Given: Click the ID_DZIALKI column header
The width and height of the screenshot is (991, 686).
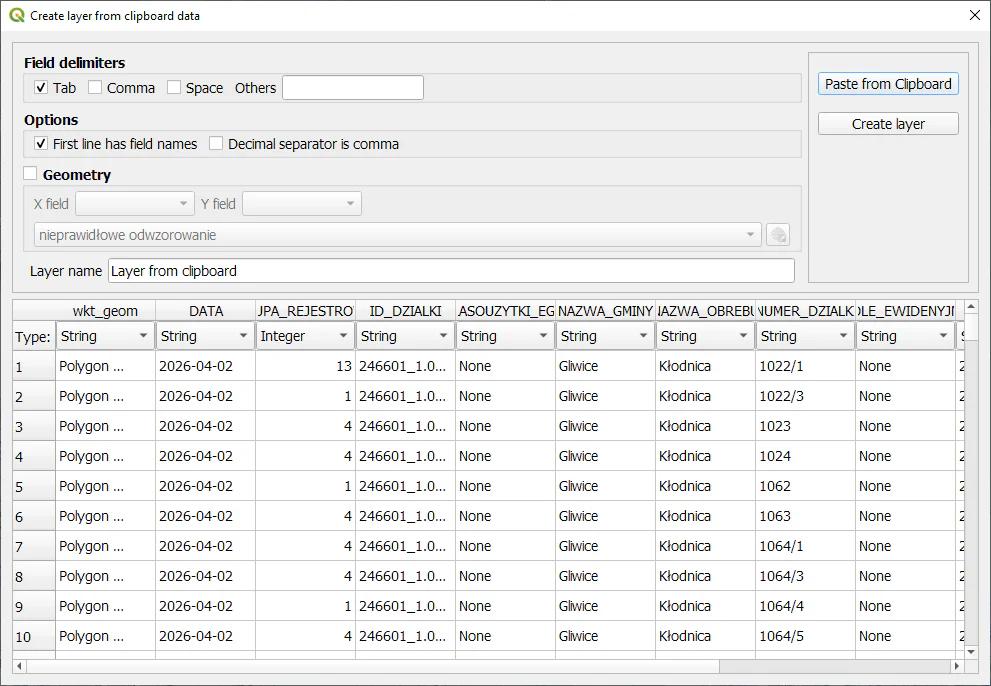Looking at the screenshot, I should [405, 311].
